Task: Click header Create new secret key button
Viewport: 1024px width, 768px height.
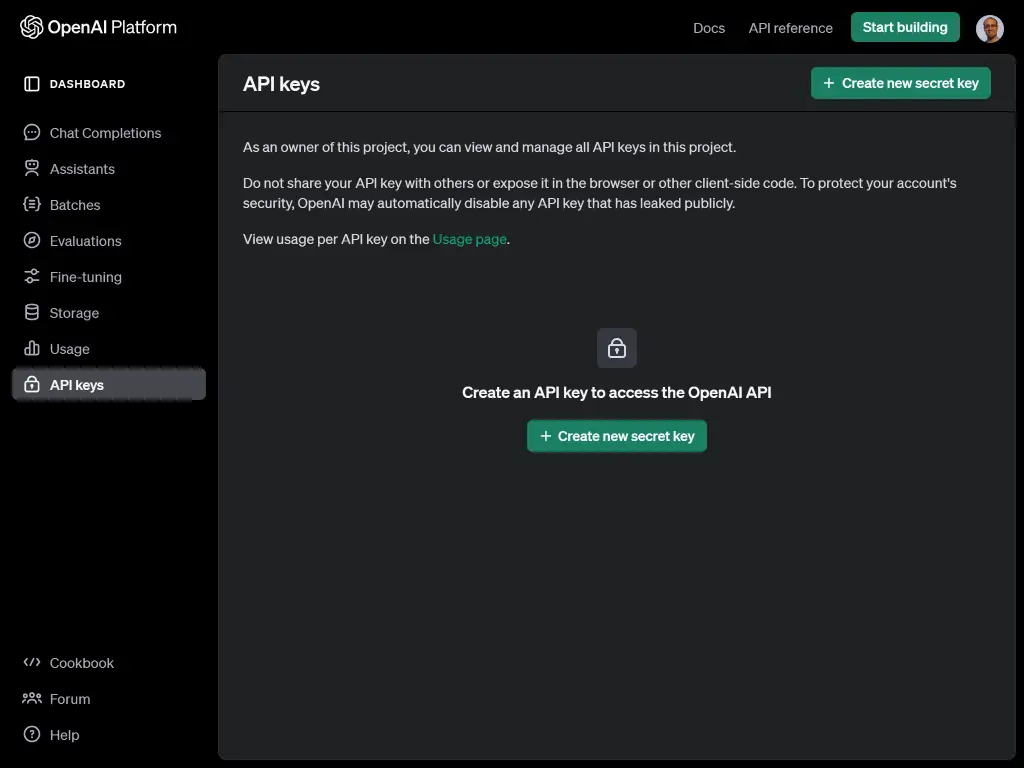Action: click(x=901, y=83)
